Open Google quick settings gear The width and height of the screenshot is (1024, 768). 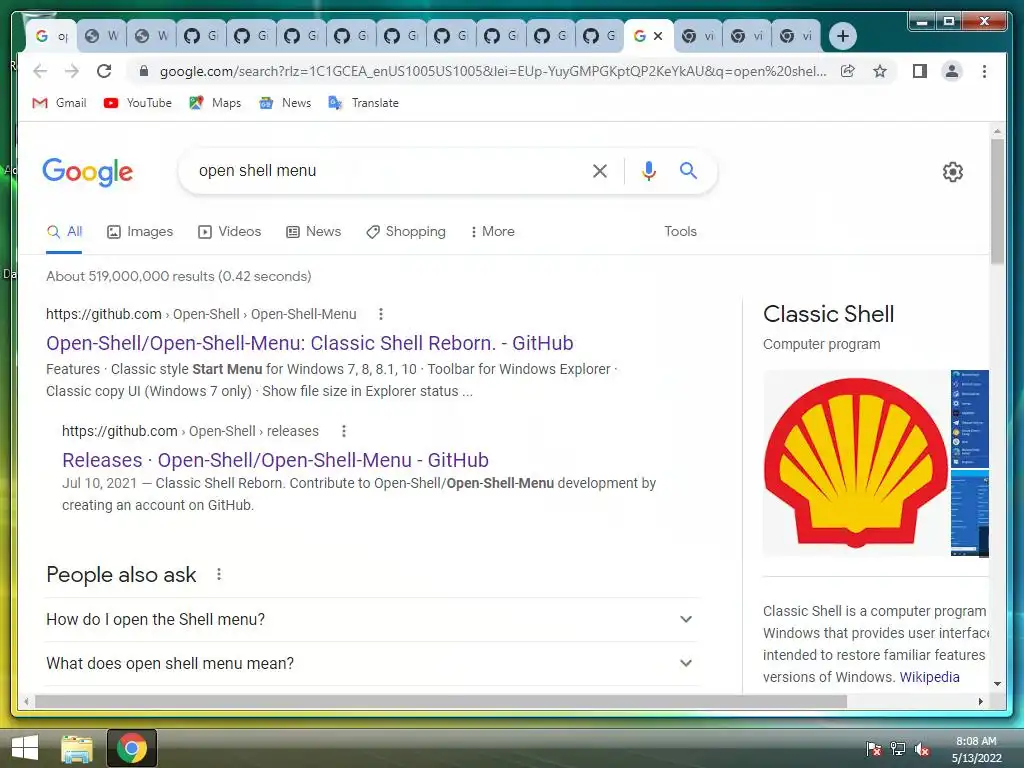point(953,172)
